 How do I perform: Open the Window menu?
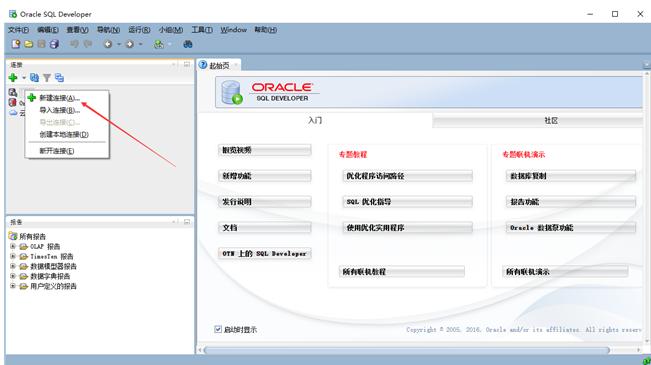coord(233,30)
